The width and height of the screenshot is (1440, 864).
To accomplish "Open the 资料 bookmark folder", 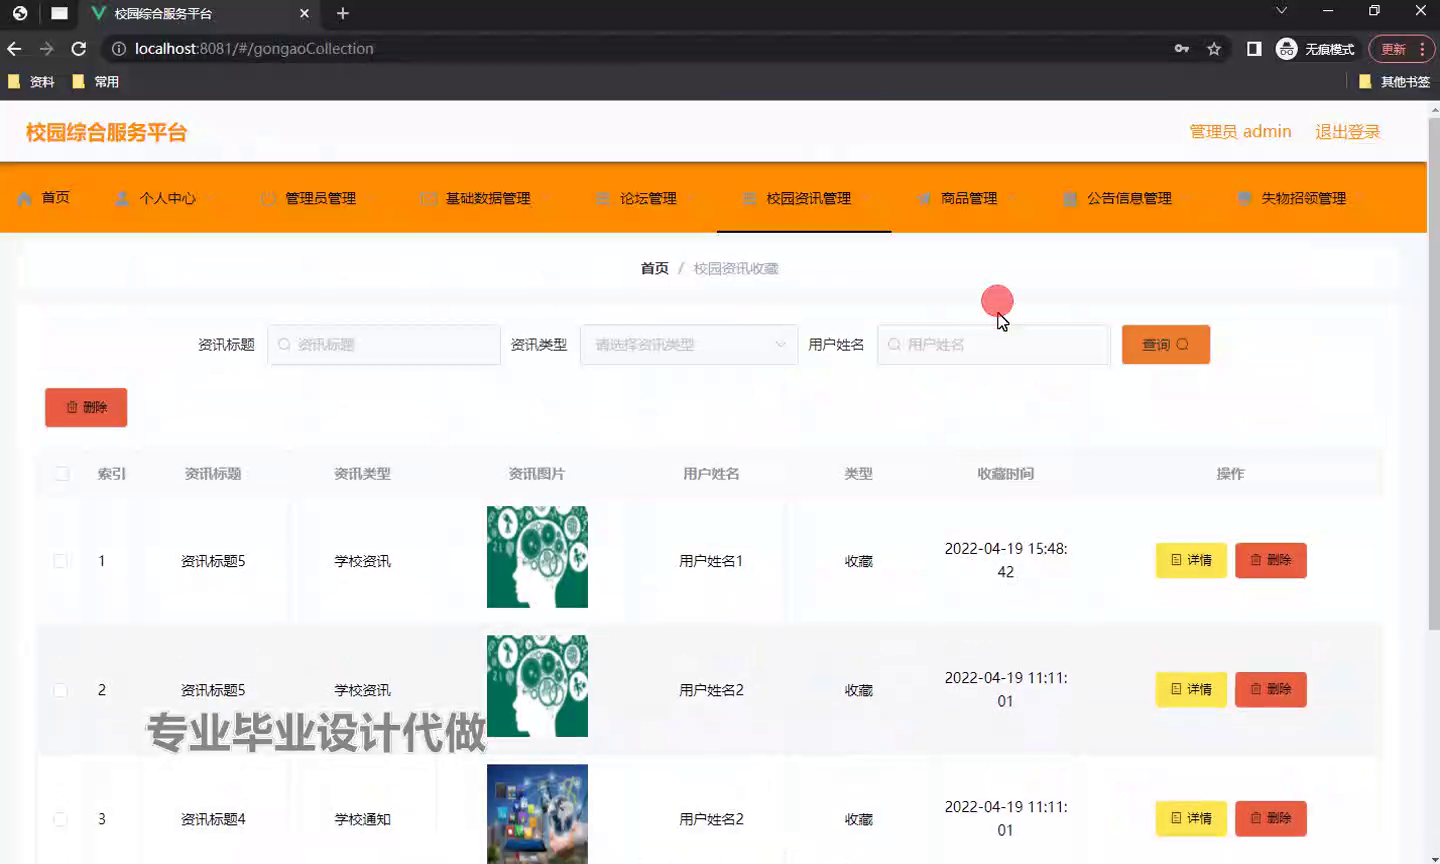I will pos(31,82).
